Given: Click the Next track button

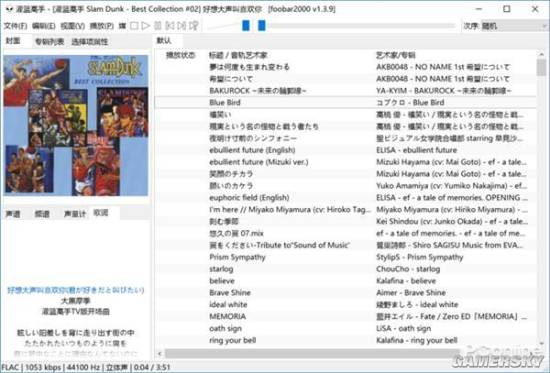Looking at the screenshot, I should coord(182,26).
